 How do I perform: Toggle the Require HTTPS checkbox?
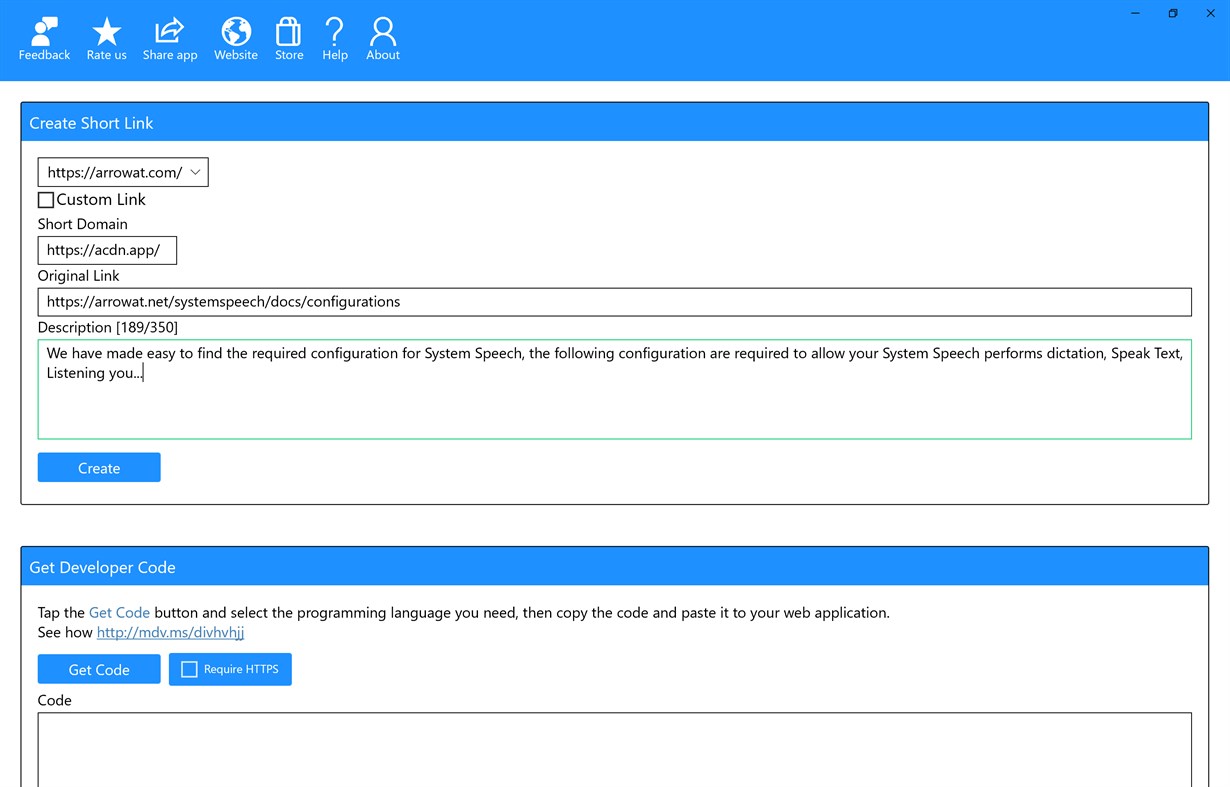(x=189, y=669)
